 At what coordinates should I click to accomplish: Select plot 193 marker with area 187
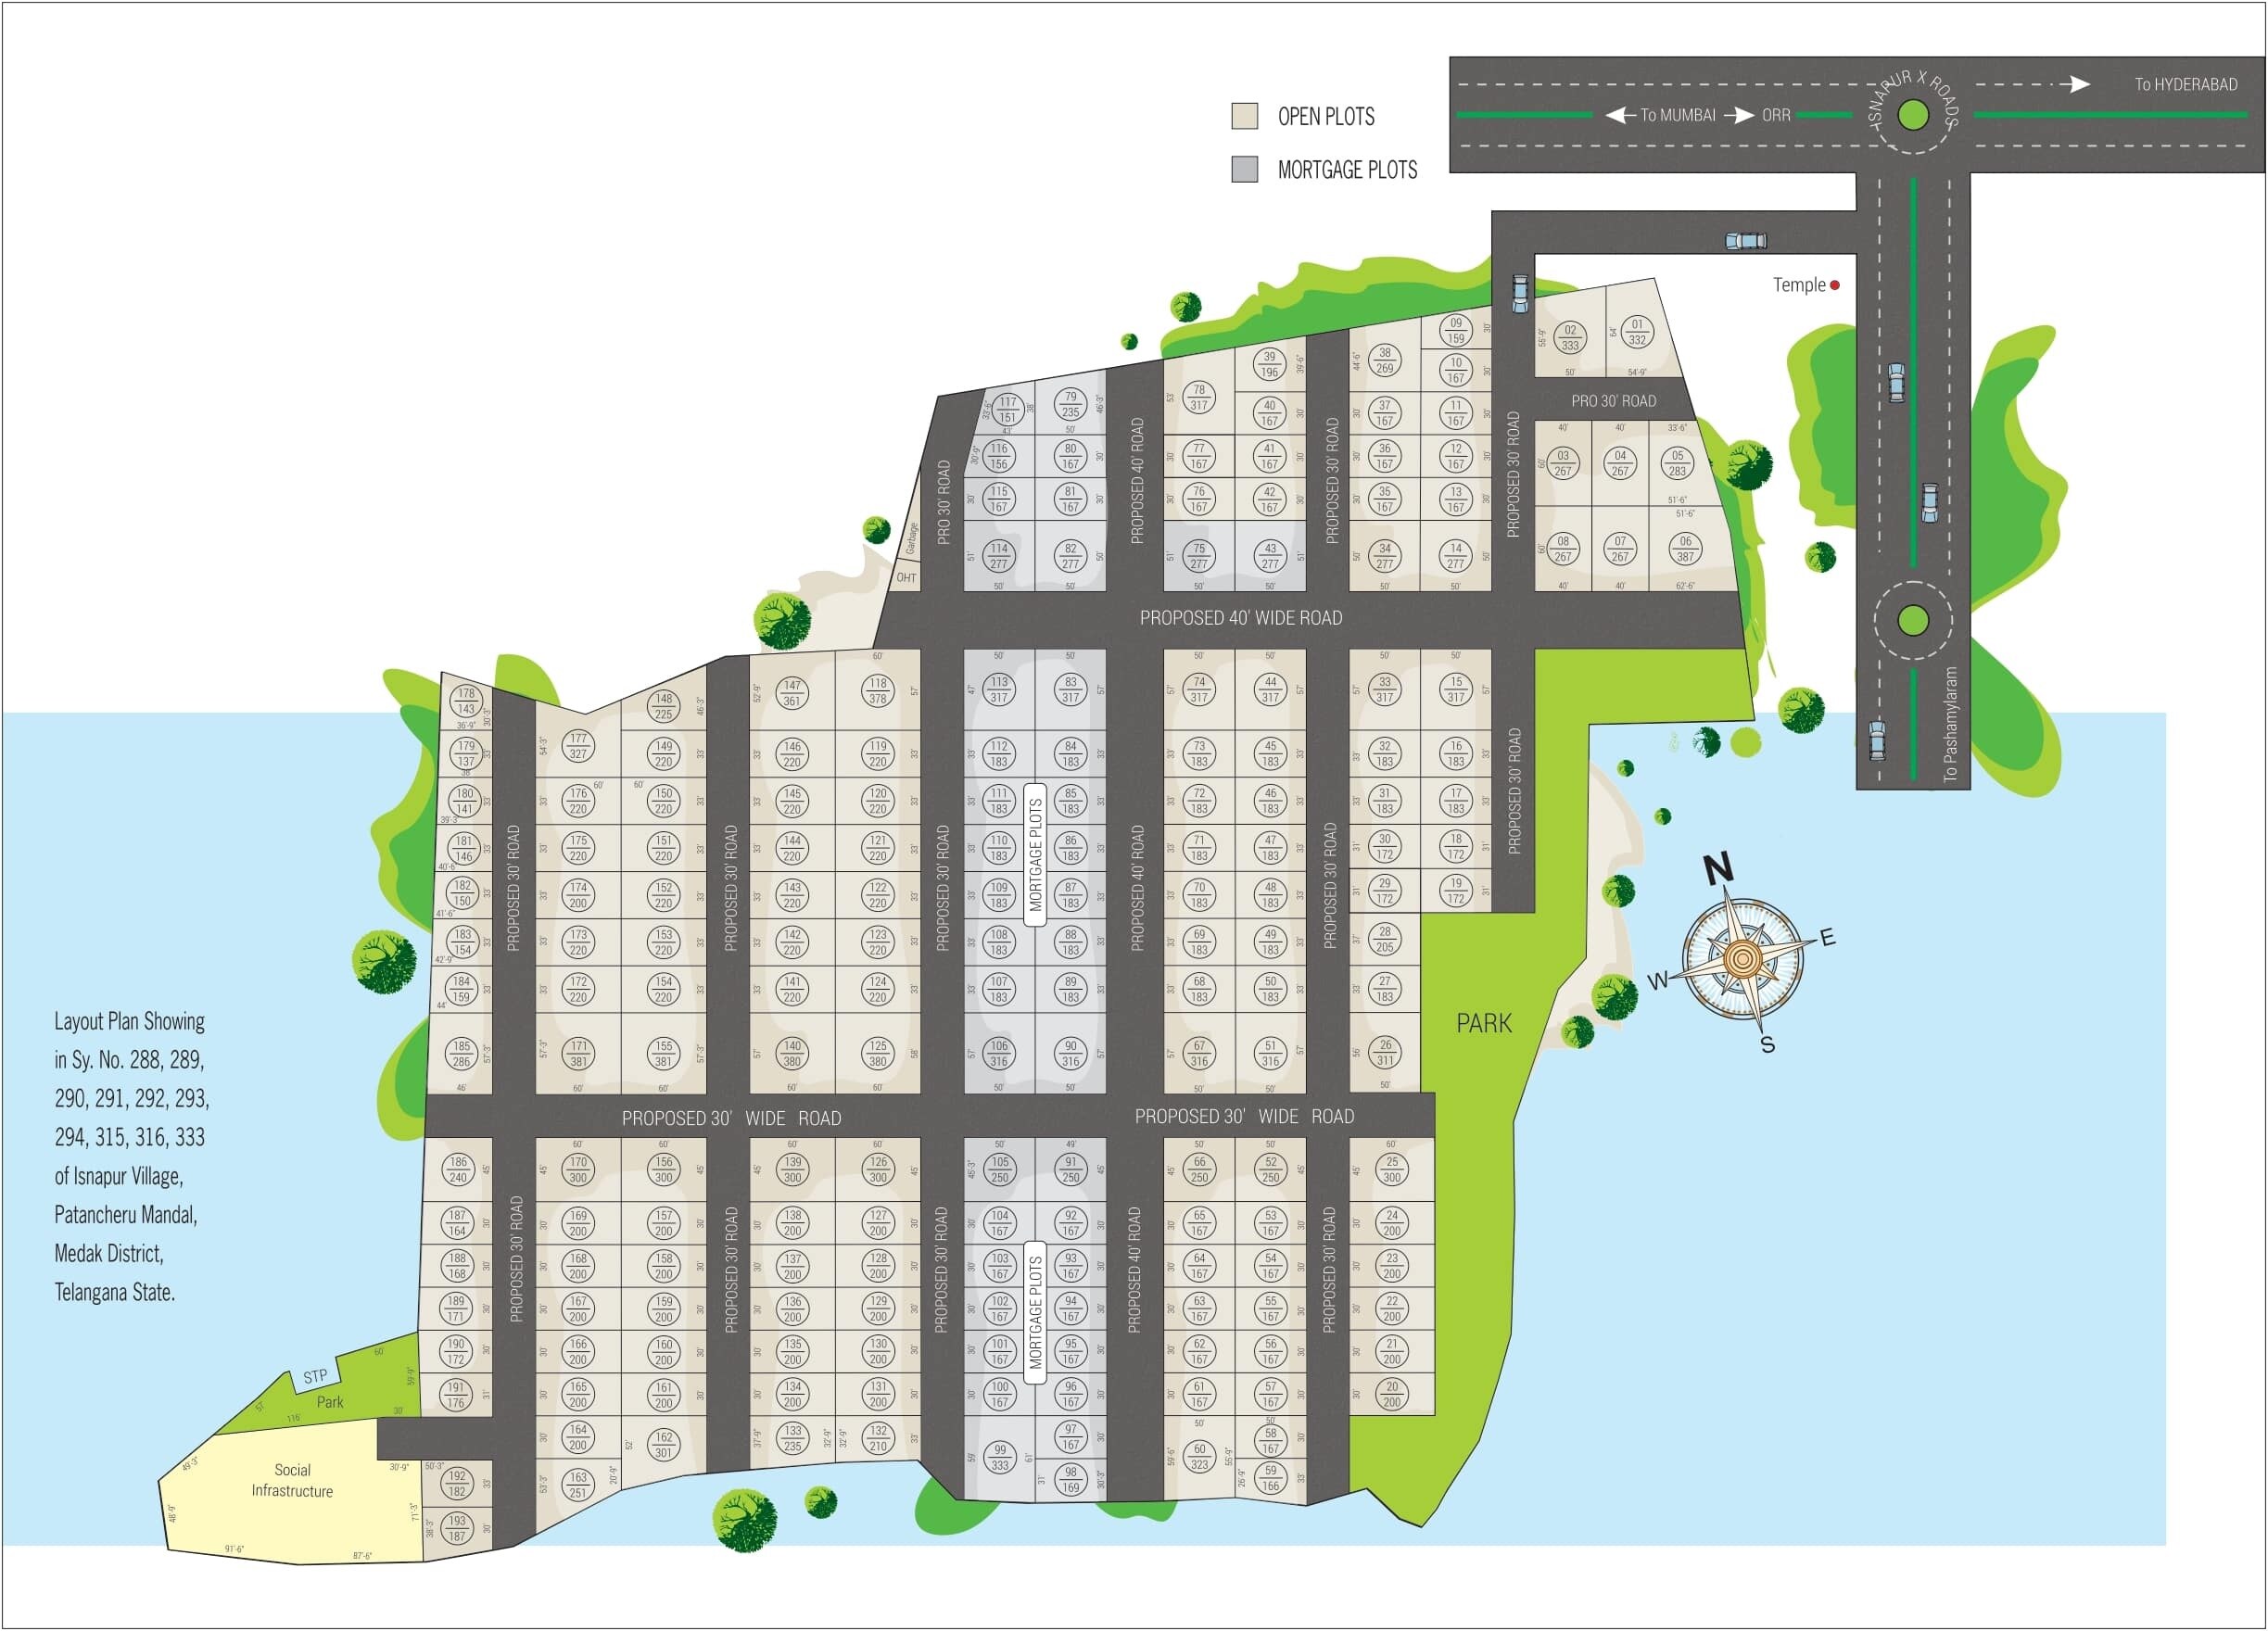[x=457, y=1529]
